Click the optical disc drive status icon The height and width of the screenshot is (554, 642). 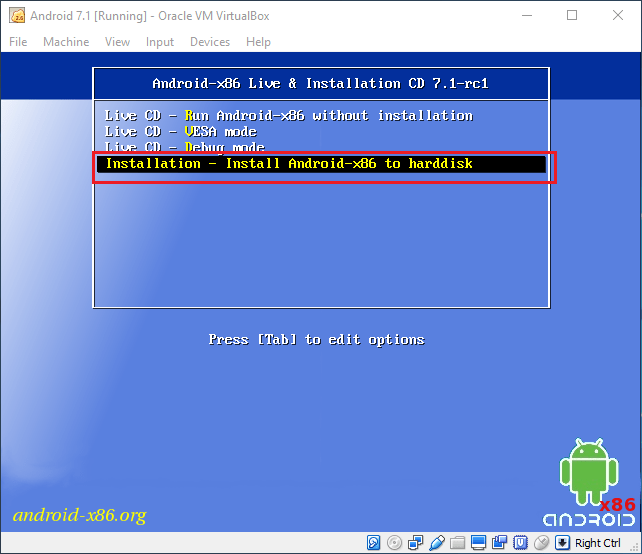394,543
